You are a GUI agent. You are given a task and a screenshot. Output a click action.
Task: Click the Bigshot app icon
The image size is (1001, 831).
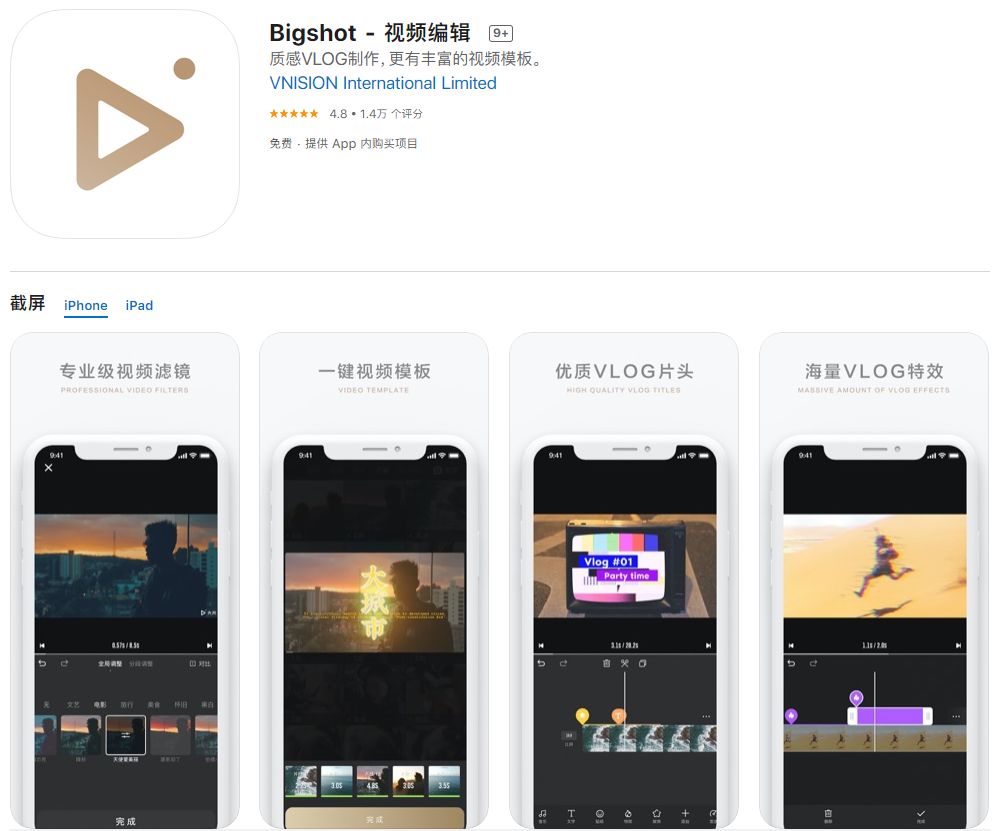125,124
